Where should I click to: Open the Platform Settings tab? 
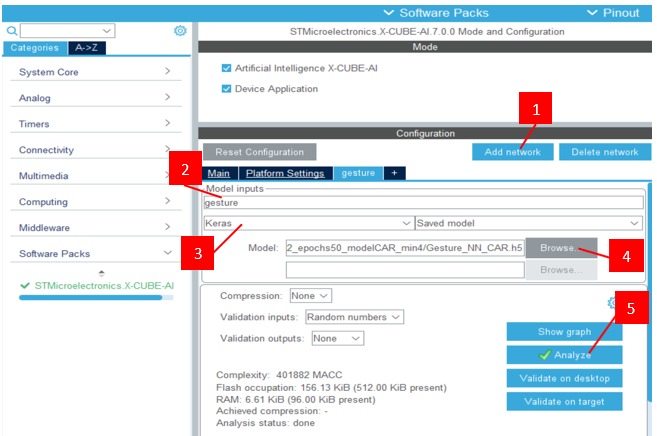pyautogui.click(x=285, y=173)
